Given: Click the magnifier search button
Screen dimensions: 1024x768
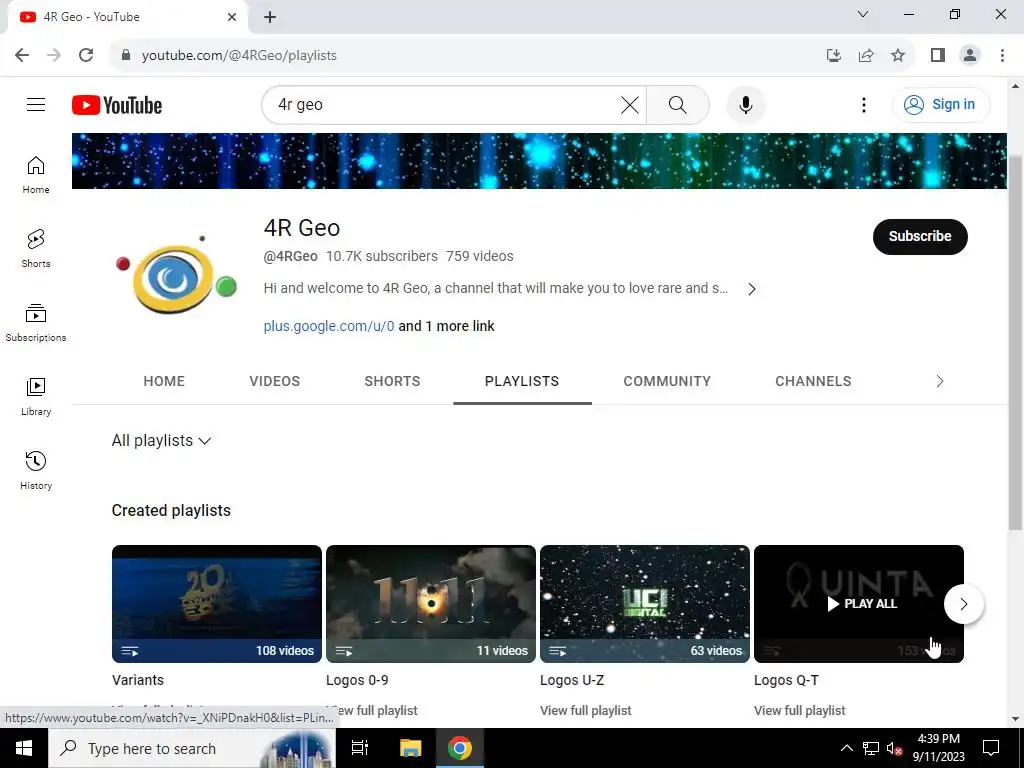Looking at the screenshot, I should [677, 104].
